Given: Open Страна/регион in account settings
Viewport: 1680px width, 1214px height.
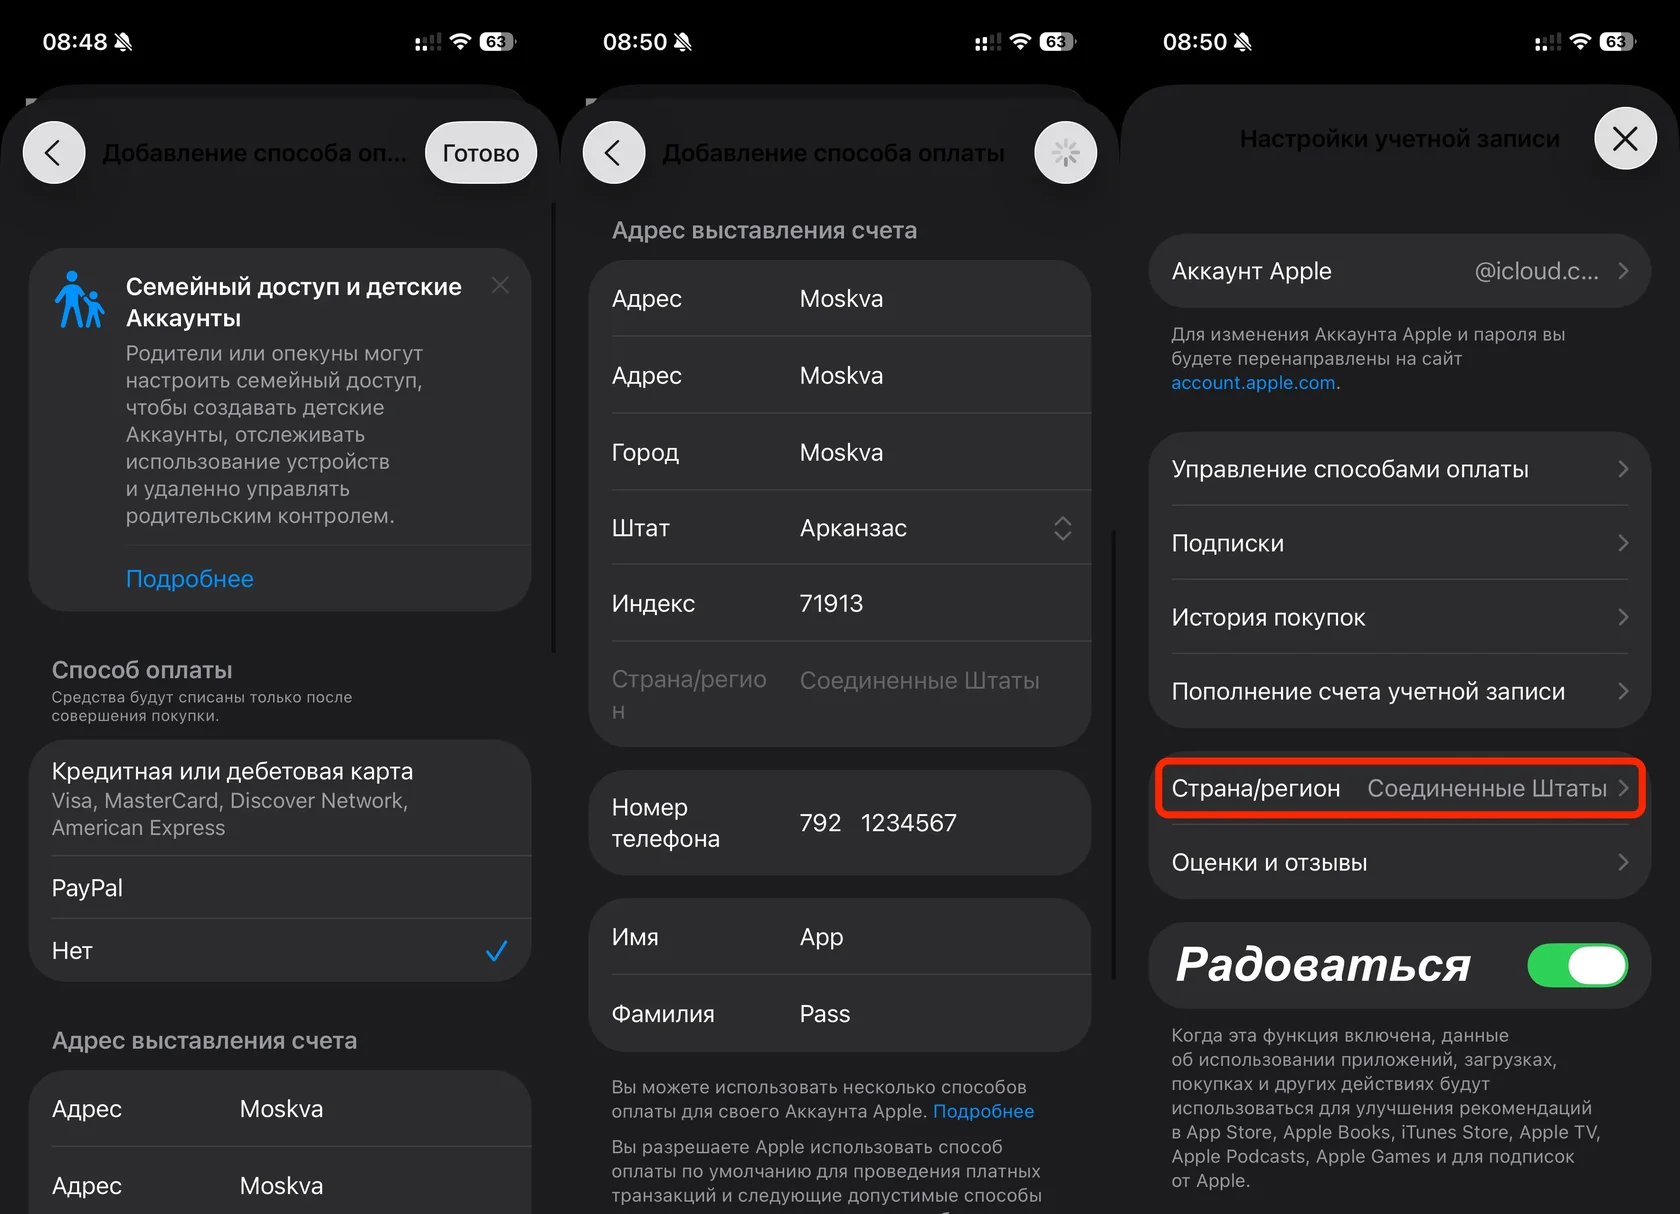Looking at the screenshot, I should pyautogui.click(x=1399, y=789).
